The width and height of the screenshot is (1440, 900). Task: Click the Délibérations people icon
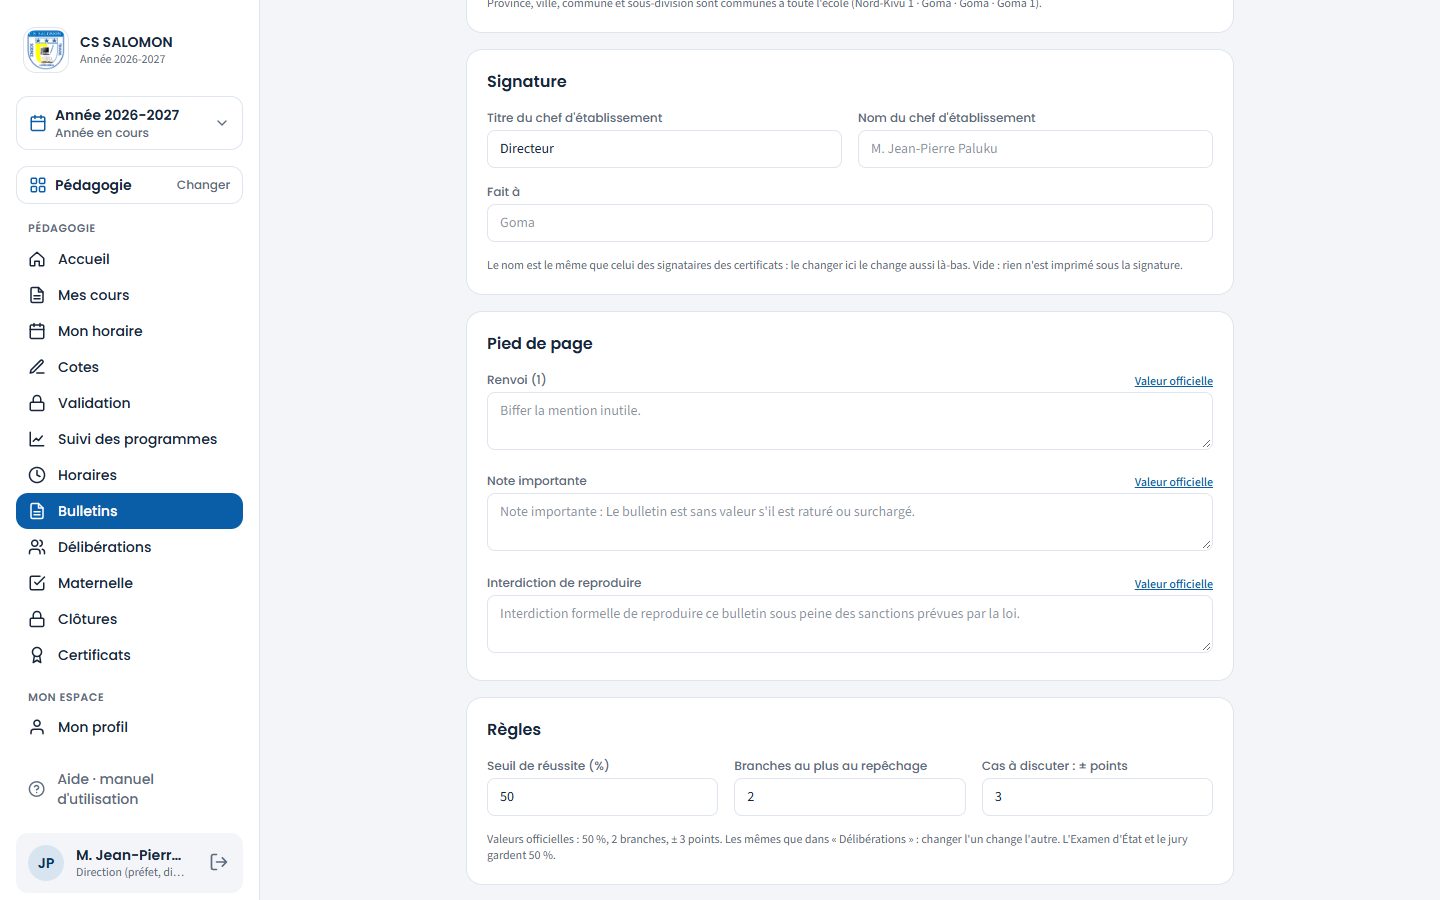tap(37, 547)
